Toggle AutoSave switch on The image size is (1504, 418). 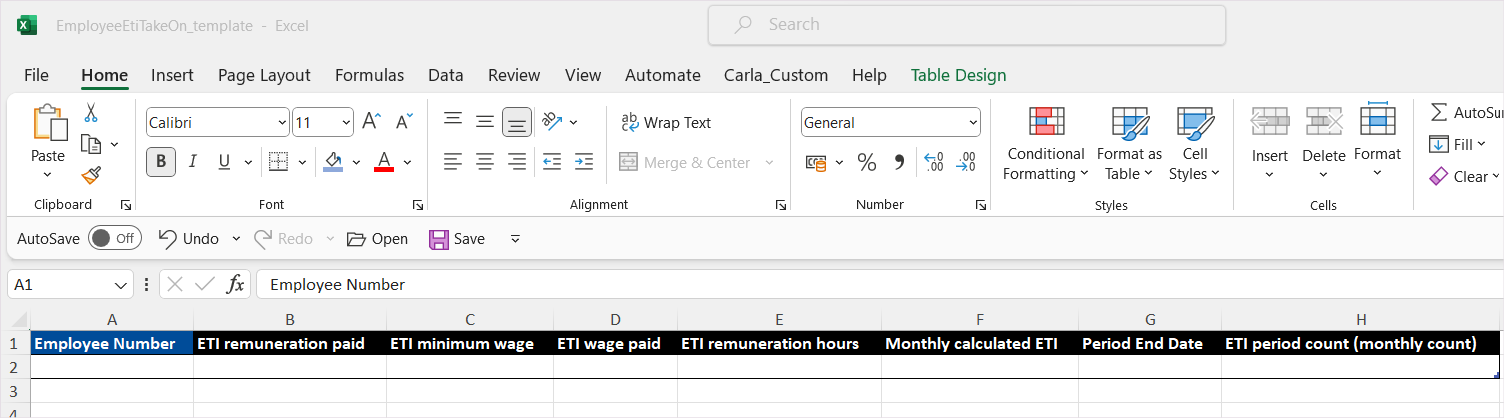point(114,239)
